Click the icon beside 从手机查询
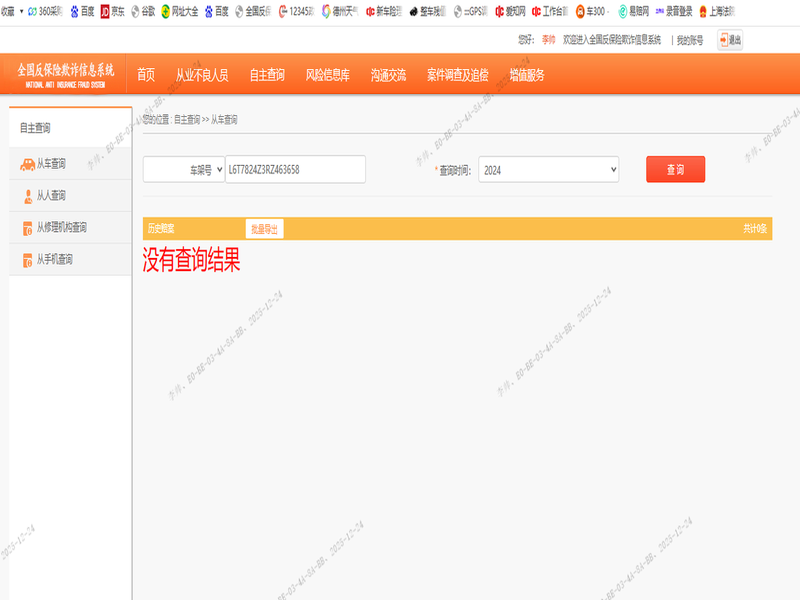Screen dimensions: 800x600 [x=28, y=260]
